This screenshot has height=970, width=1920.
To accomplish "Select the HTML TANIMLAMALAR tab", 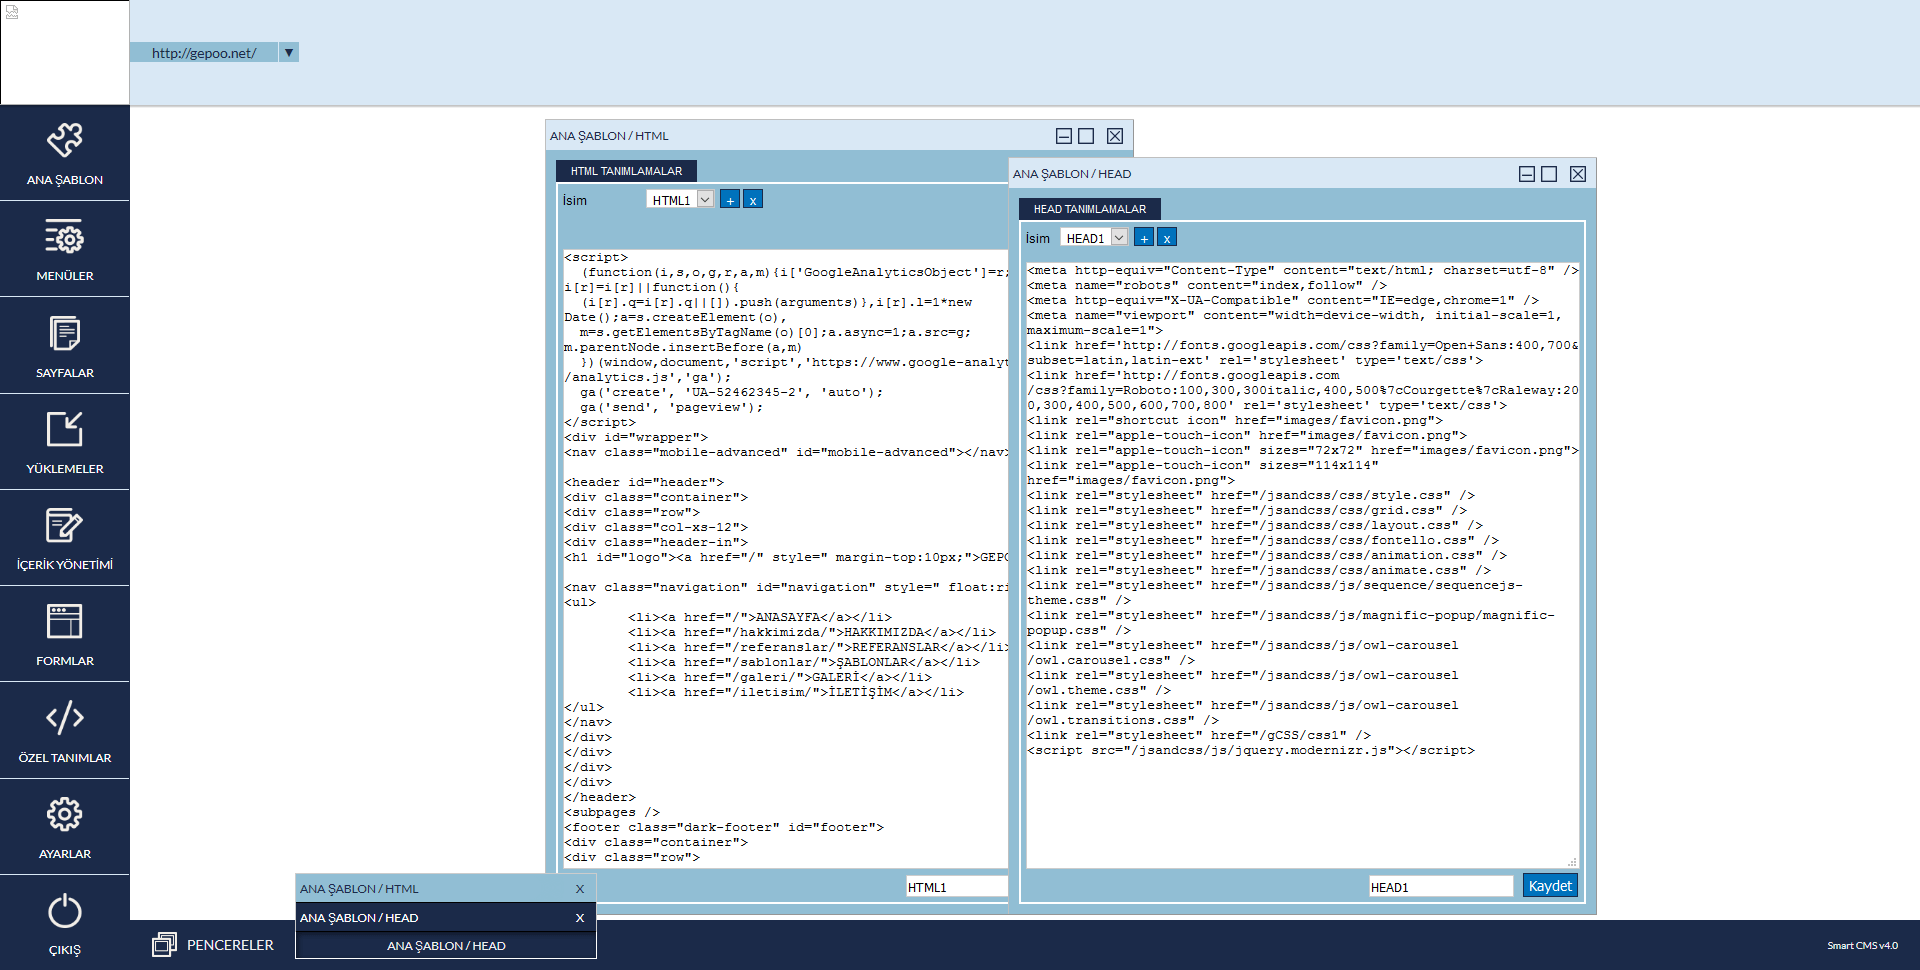I will tap(626, 171).
